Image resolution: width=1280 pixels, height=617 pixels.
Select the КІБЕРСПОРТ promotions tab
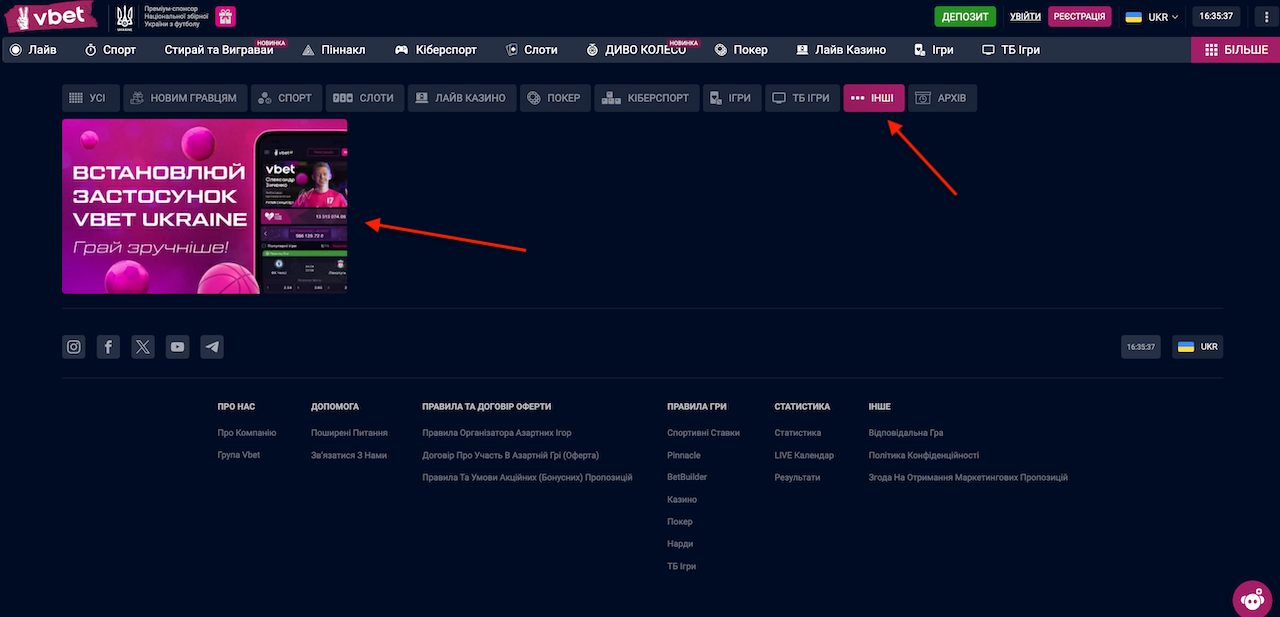pos(646,98)
